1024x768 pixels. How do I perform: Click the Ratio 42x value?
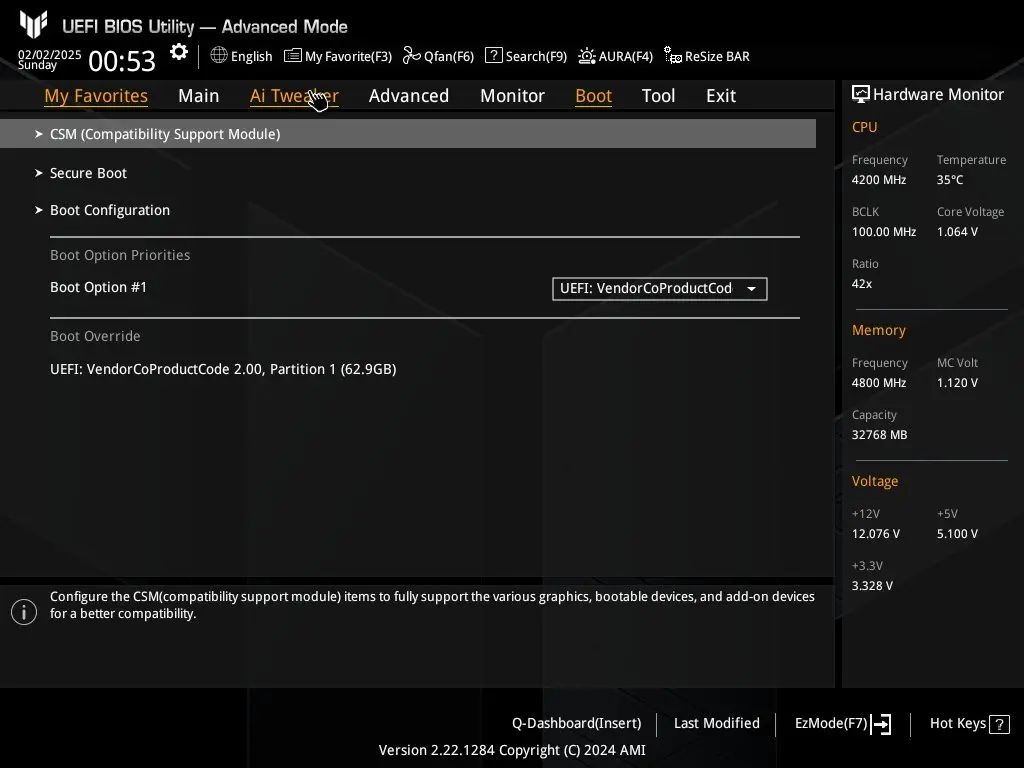pos(862,284)
